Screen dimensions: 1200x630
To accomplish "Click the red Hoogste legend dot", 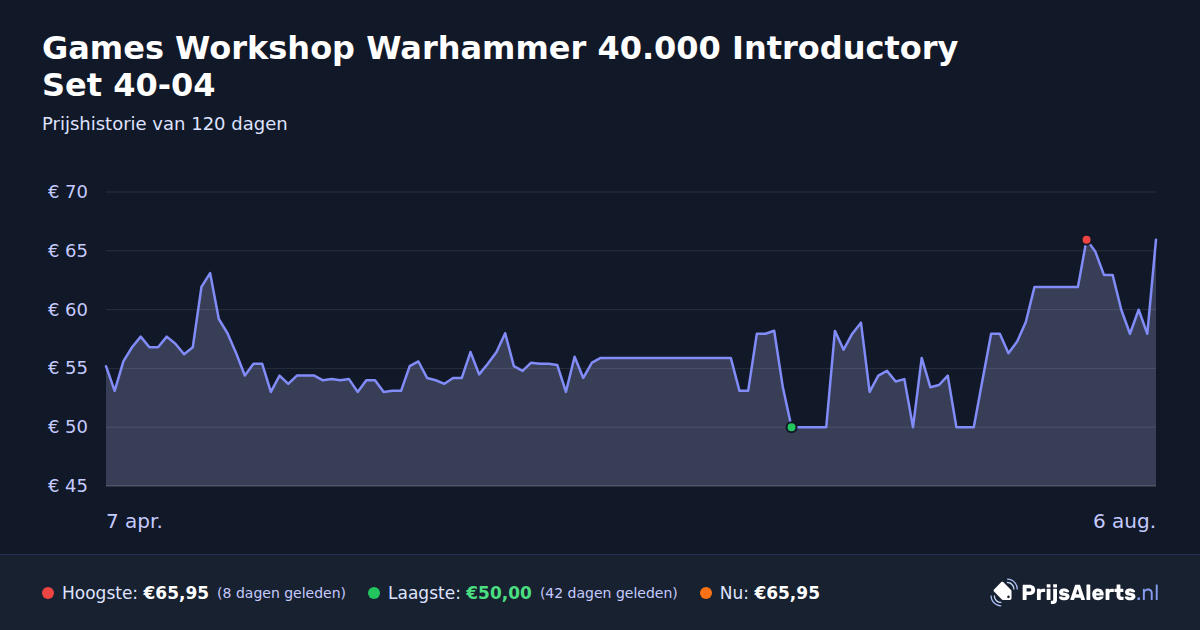I will click(x=48, y=593).
